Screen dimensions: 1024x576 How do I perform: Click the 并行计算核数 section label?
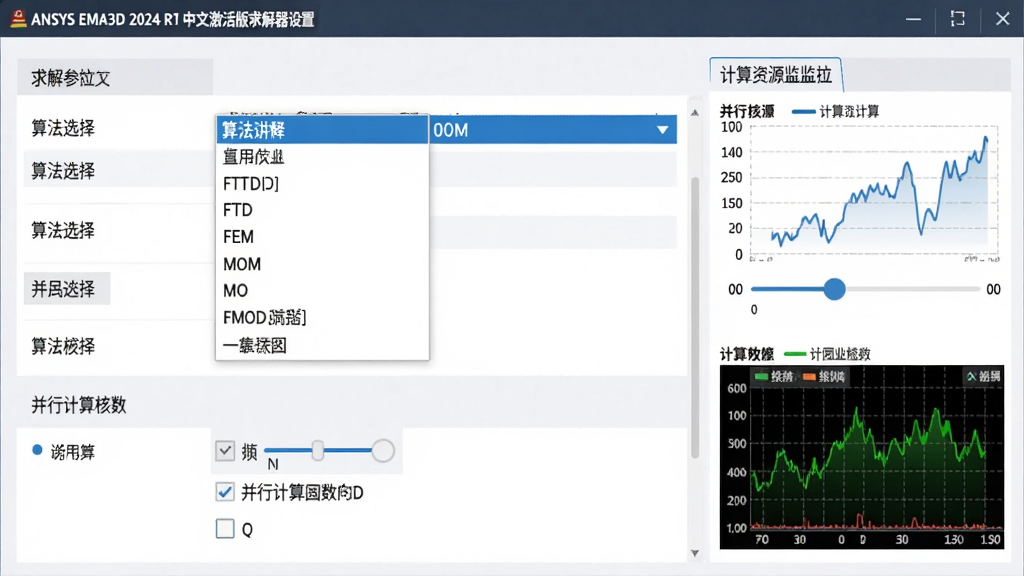pos(79,405)
